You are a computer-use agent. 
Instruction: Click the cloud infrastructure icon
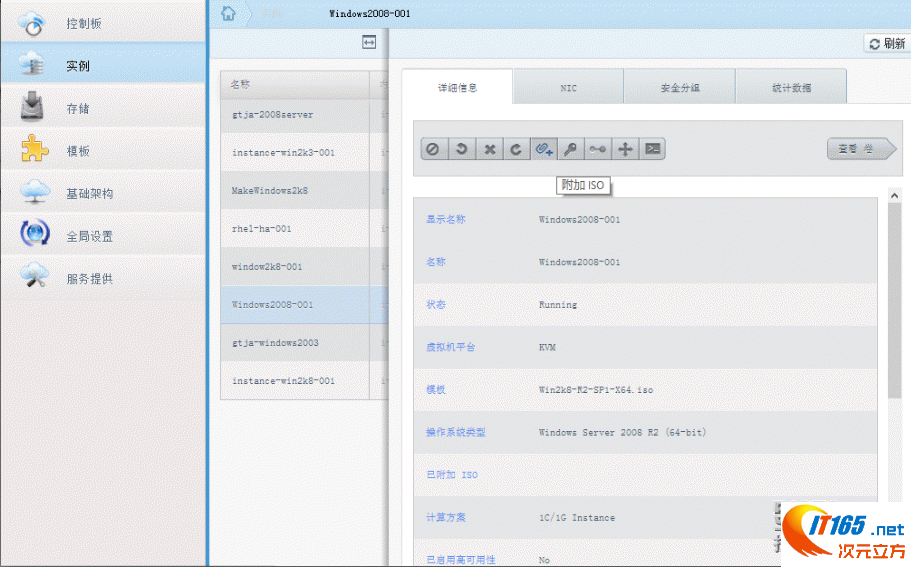35,191
